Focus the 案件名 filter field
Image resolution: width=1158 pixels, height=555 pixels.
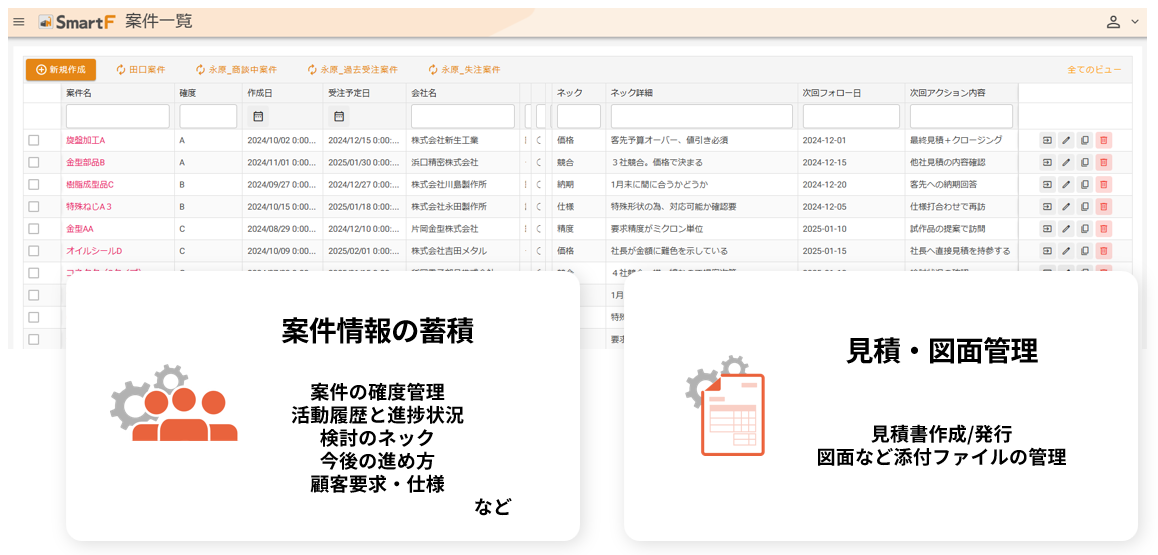[x=117, y=116]
